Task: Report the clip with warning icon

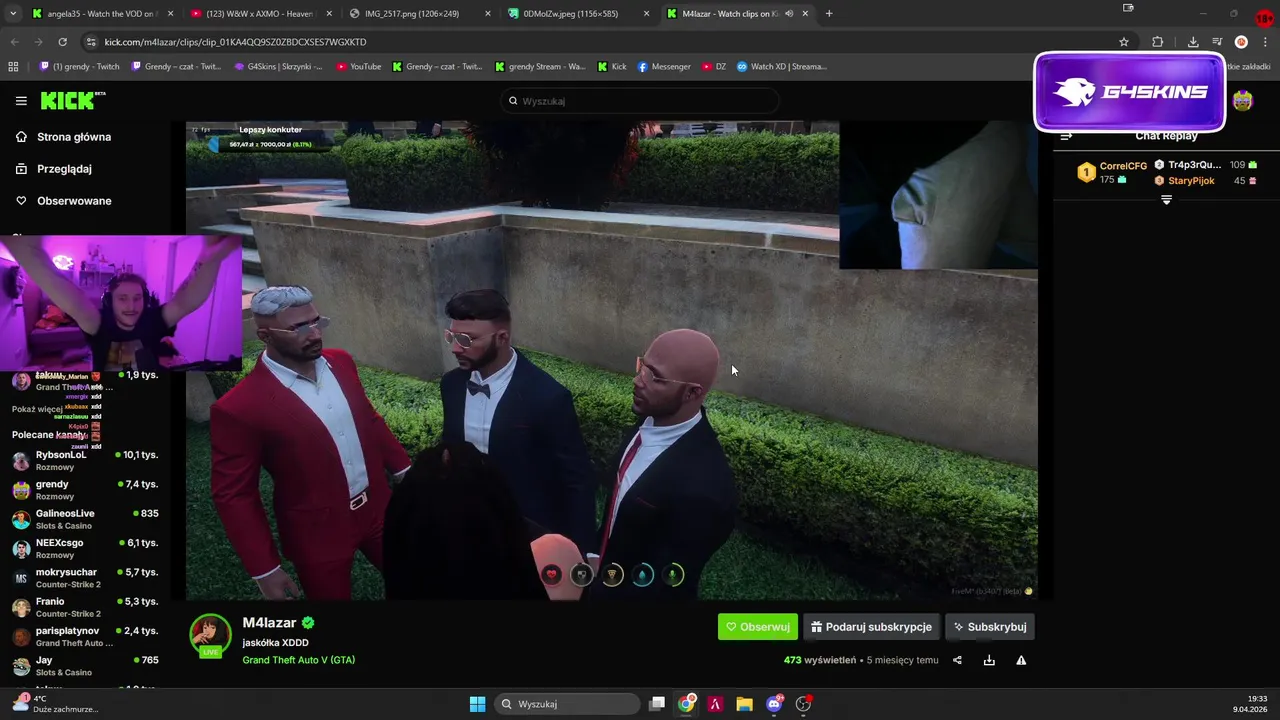Action: tap(1021, 660)
